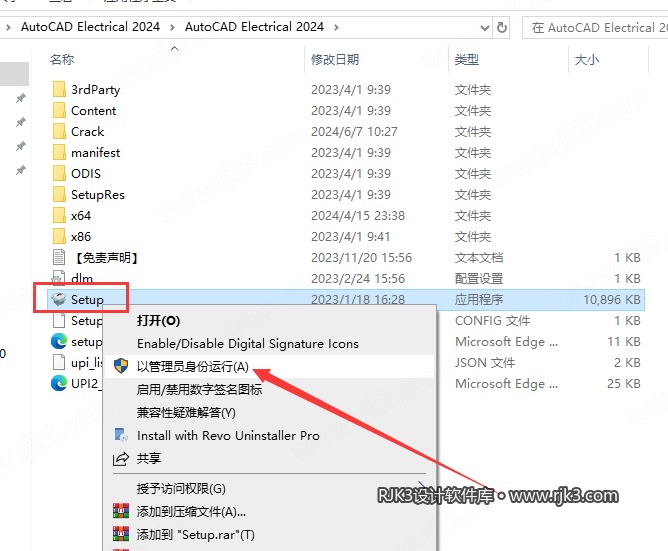Expand chevron between the two AutoCAD Electrical 2024 breadcrumbs
The image size is (668, 551).
pos(172,27)
